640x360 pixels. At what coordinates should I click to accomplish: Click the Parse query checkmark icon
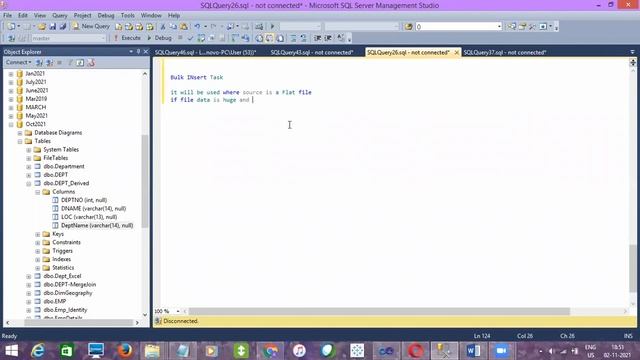(190, 38)
